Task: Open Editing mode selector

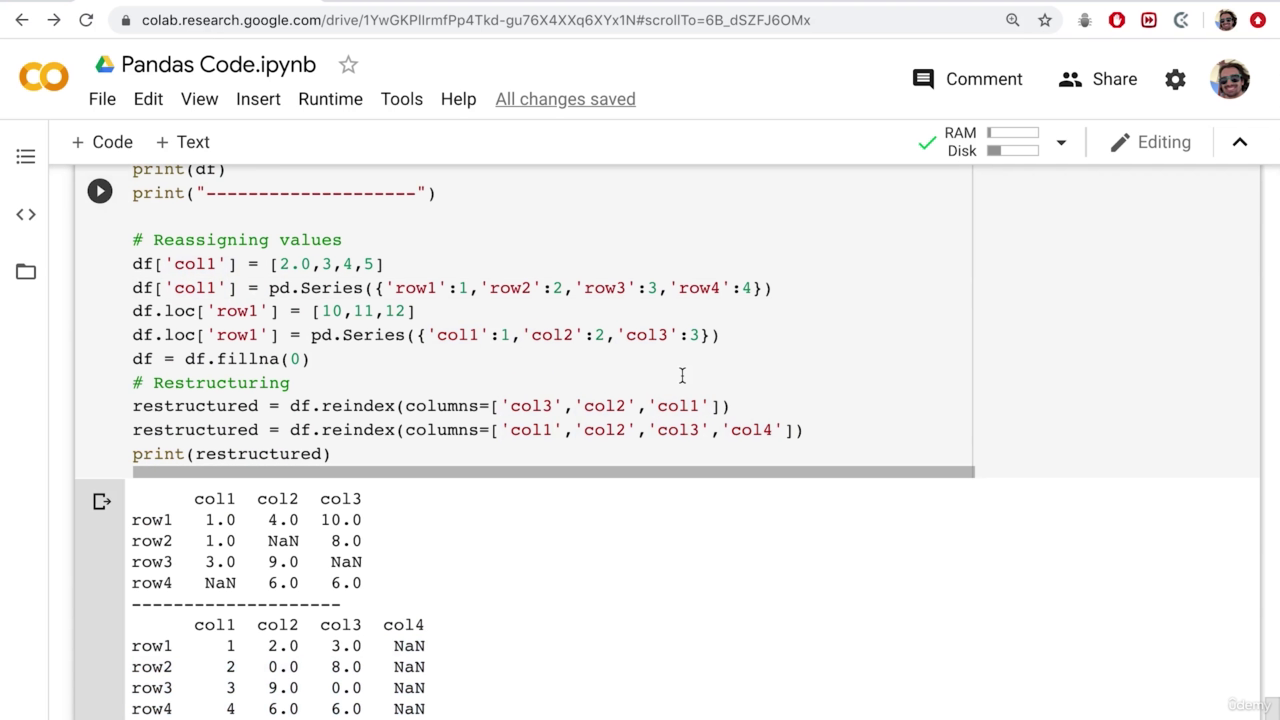Action: coord(1151,142)
